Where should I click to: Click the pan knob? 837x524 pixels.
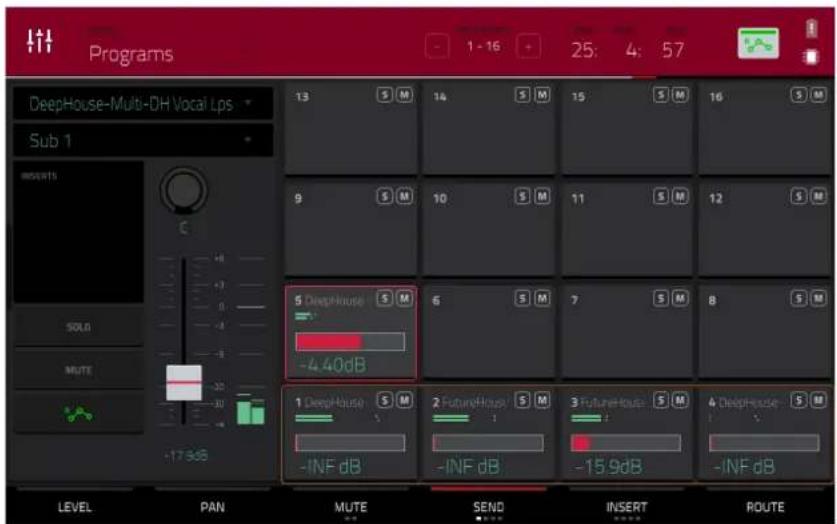coord(184,190)
